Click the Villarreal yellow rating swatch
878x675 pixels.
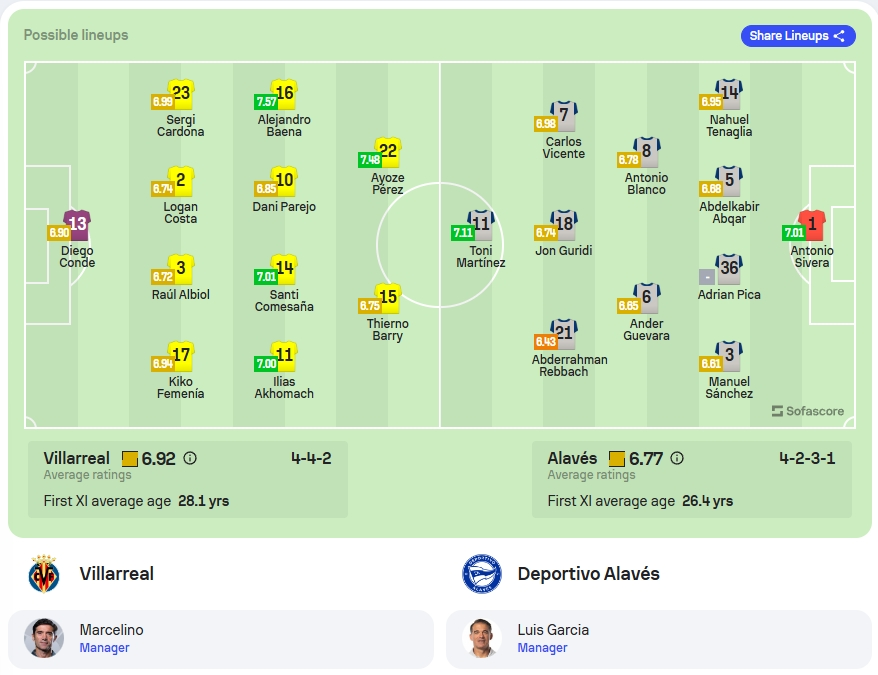click(x=130, y=459)
